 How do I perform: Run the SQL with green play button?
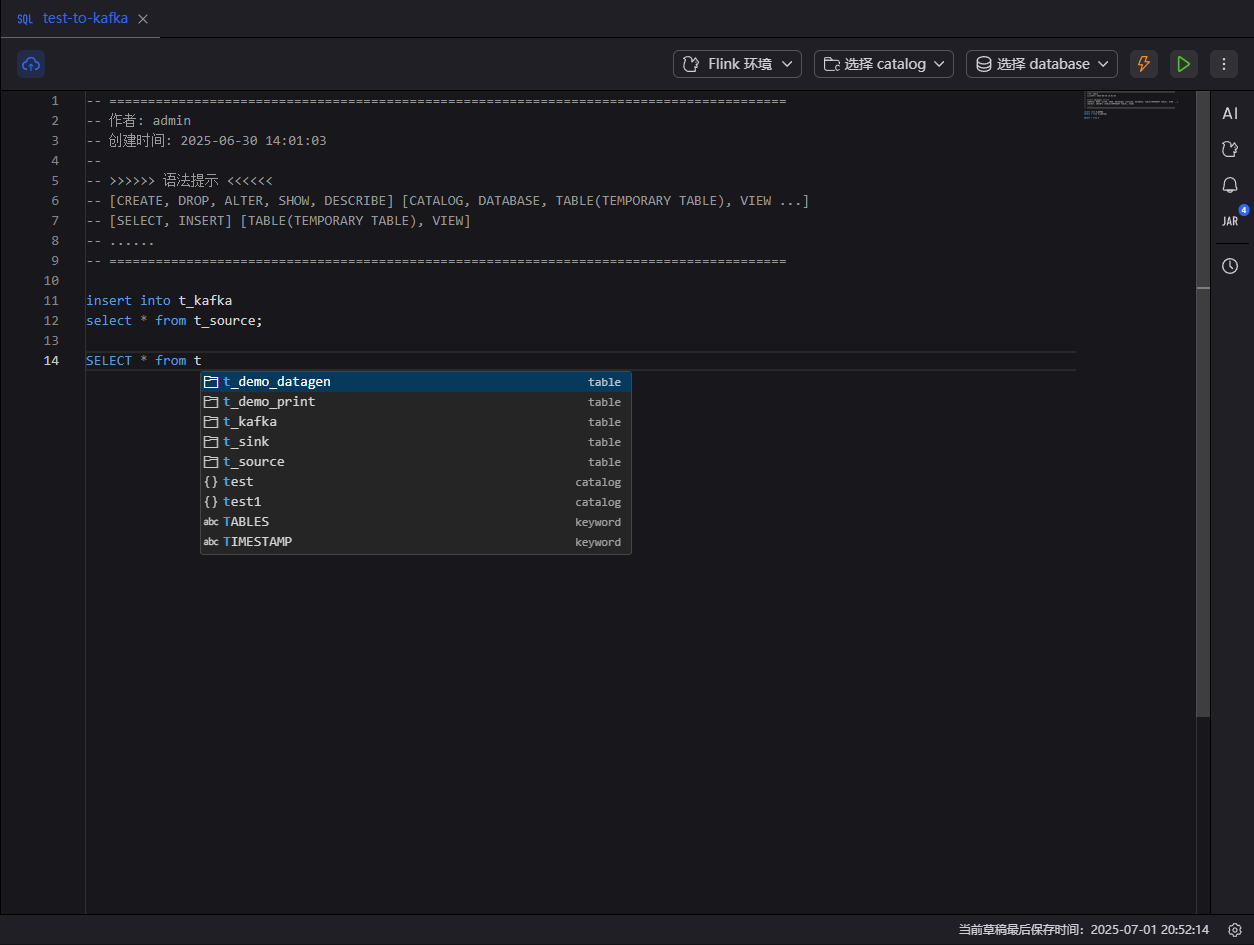click(x=1184, y=64)
